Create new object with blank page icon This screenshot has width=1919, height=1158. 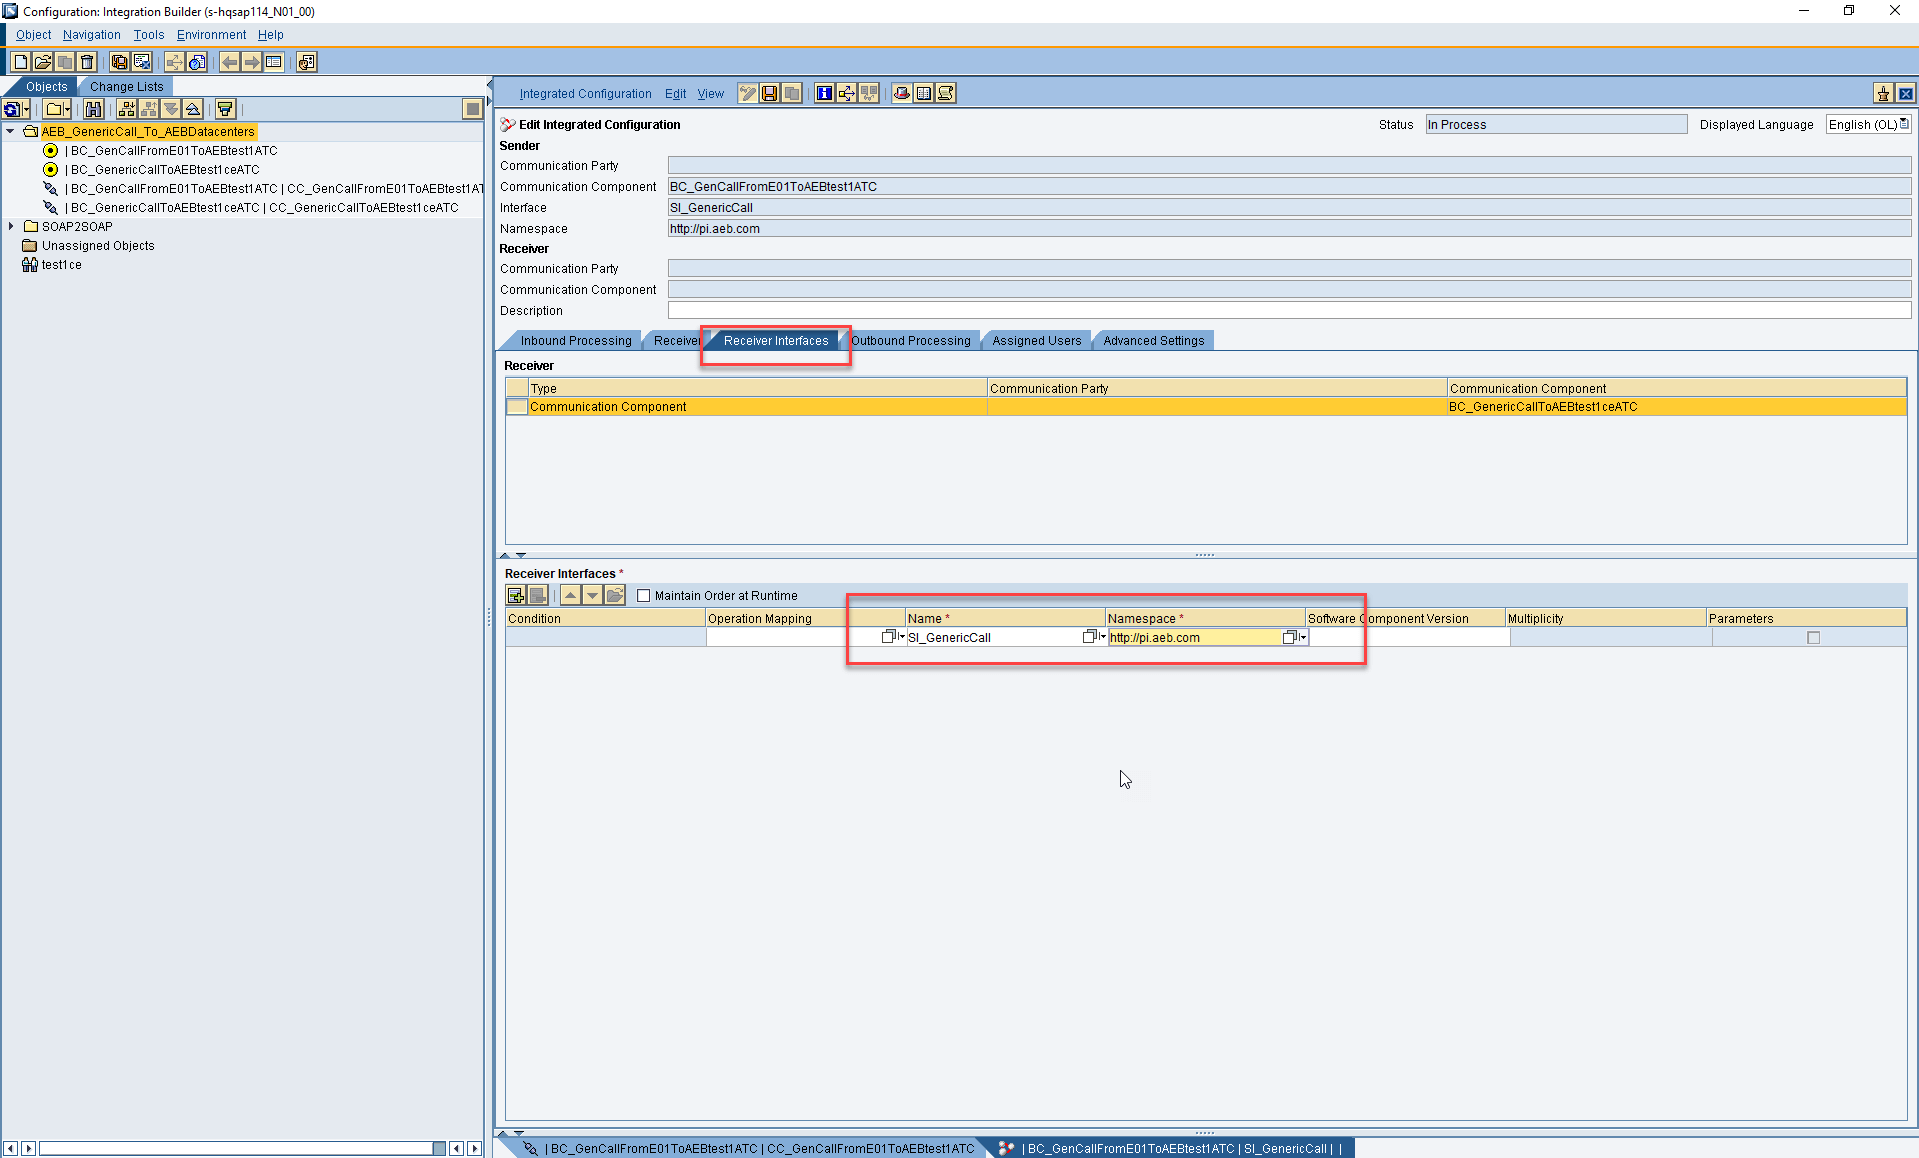(x=19, y=61)
